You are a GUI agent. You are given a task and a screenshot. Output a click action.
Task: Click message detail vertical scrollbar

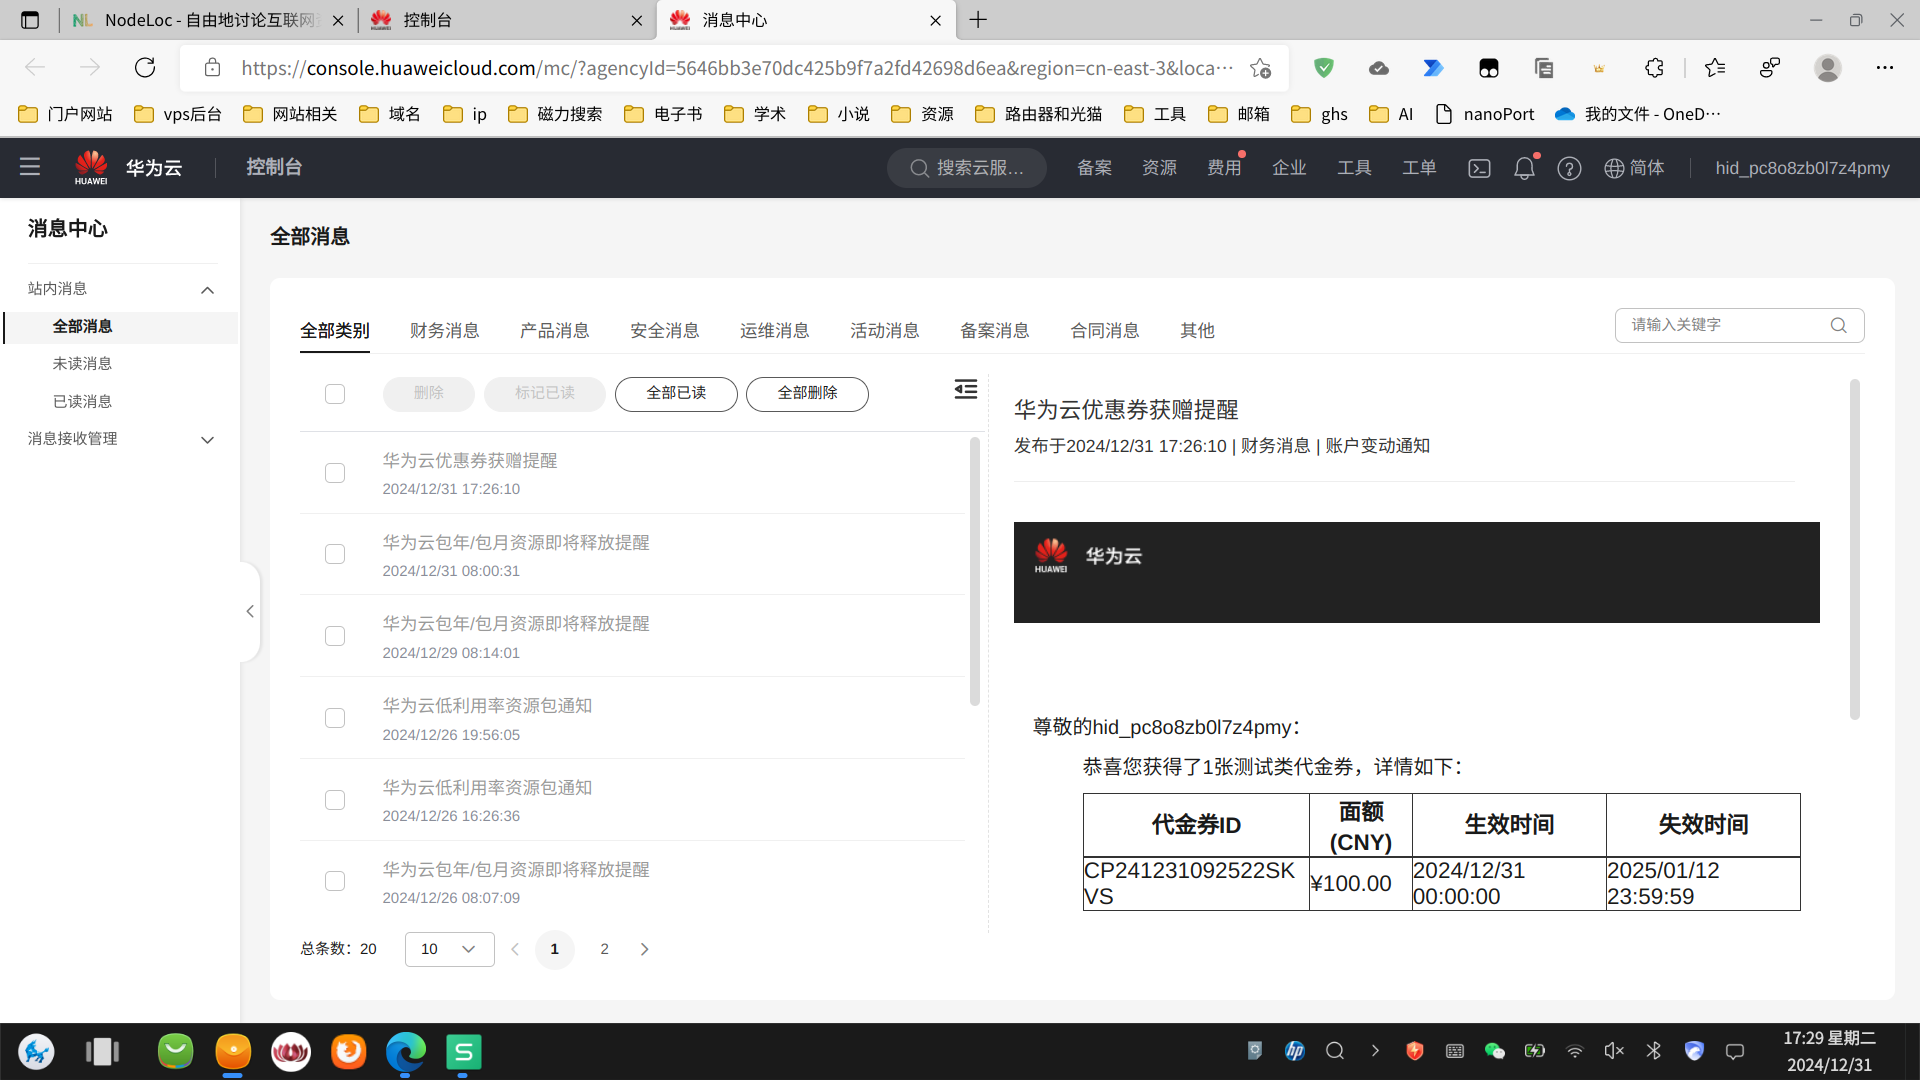pos(1854,549)
